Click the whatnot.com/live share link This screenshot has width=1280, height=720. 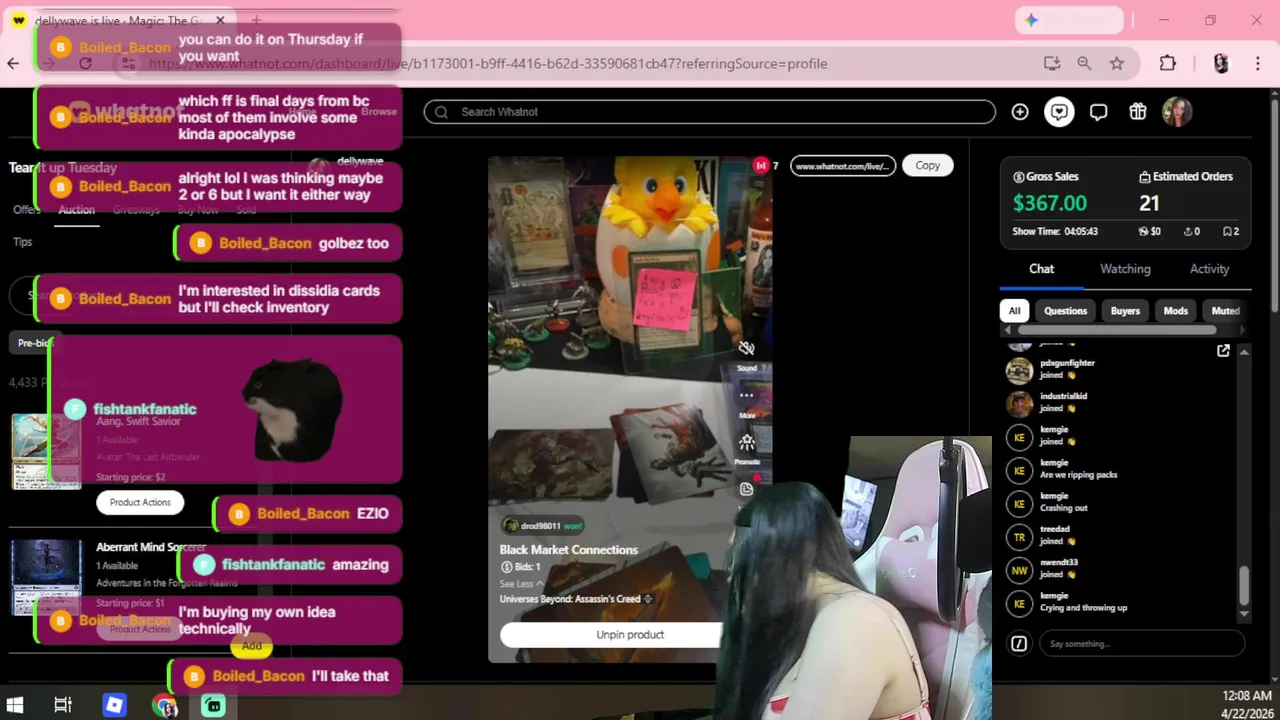point(843,165)
